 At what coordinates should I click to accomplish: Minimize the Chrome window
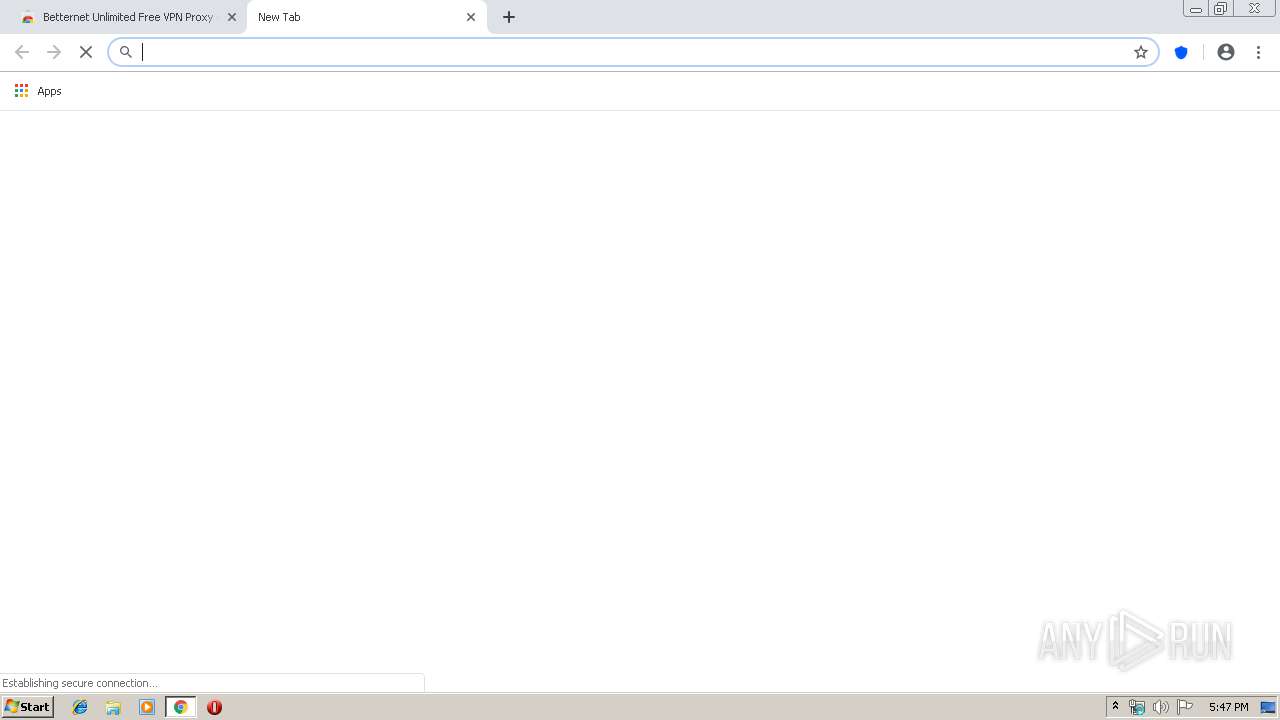tap(1196, 9)
